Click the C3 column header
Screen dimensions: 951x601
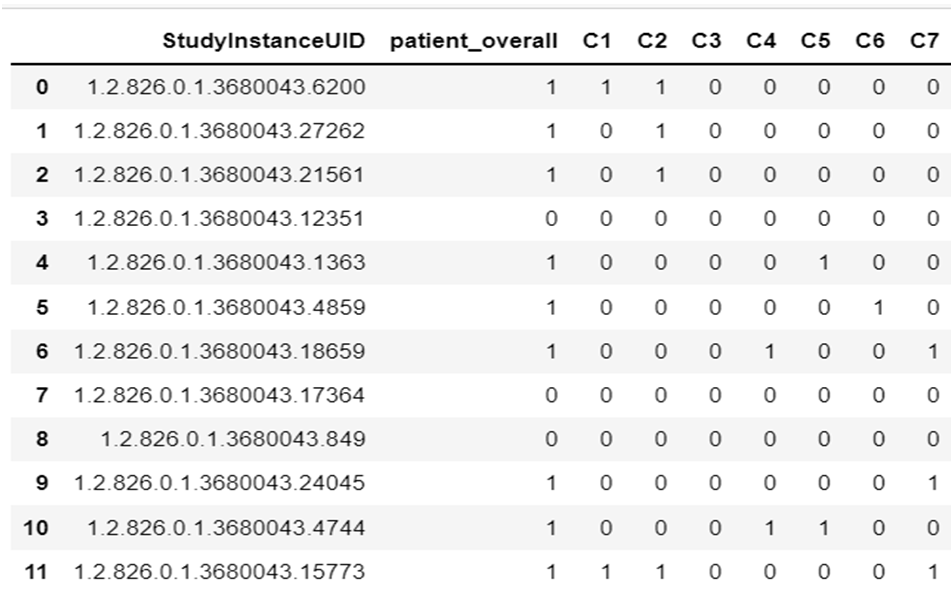(706, 41)
